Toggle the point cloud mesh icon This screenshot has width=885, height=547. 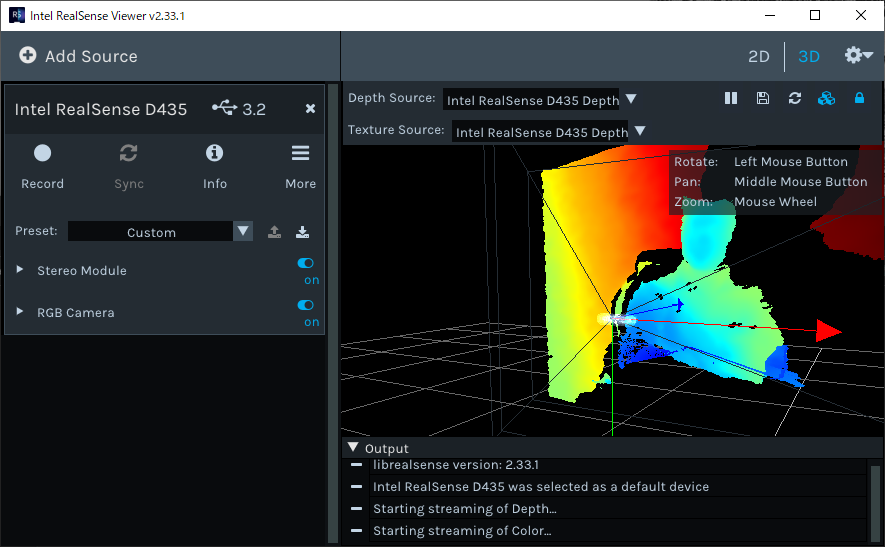point(826,98)
